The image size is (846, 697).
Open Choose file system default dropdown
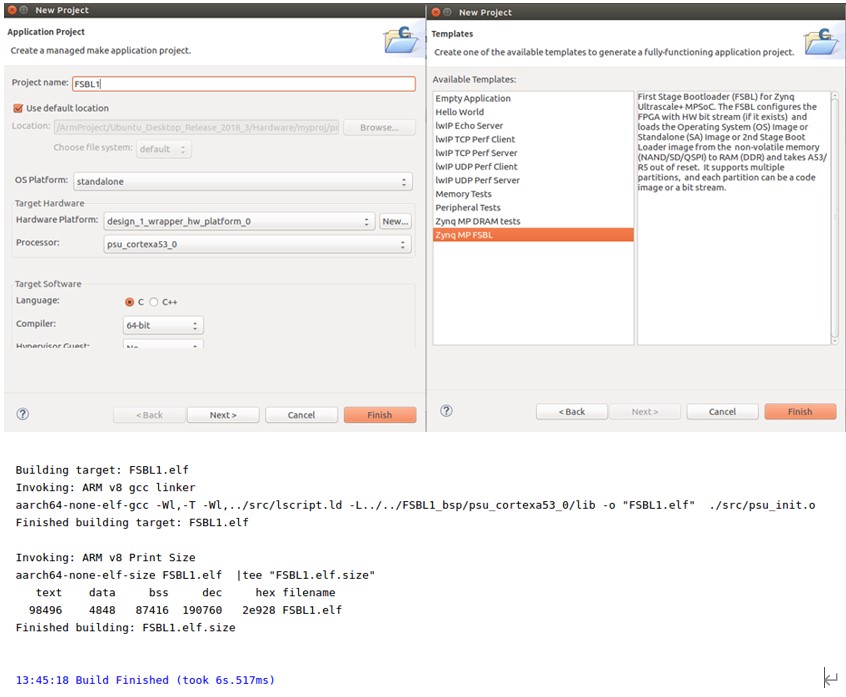pos(163,149)
